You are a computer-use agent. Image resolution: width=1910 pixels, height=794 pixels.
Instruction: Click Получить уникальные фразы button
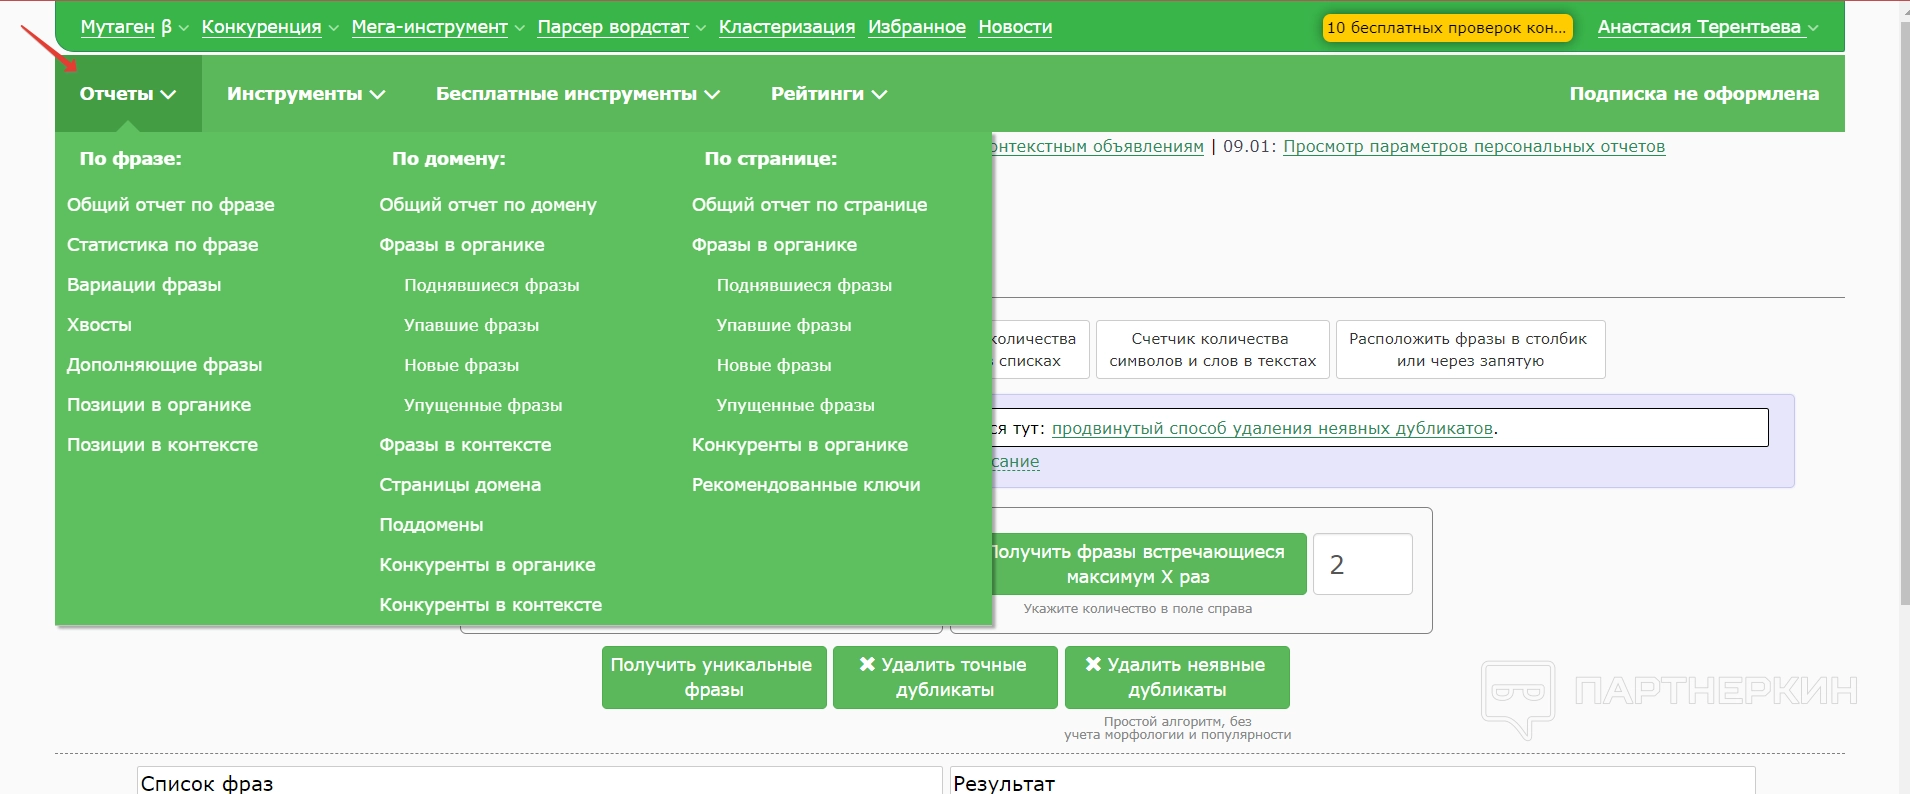714,677
